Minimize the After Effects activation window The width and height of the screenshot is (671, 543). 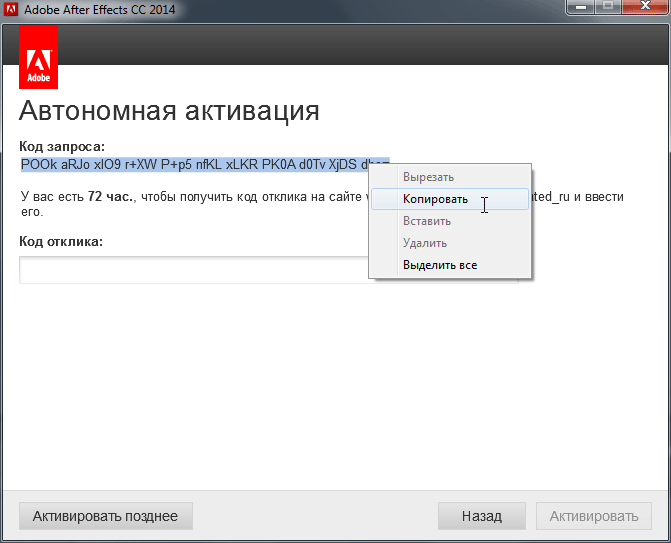581,7
